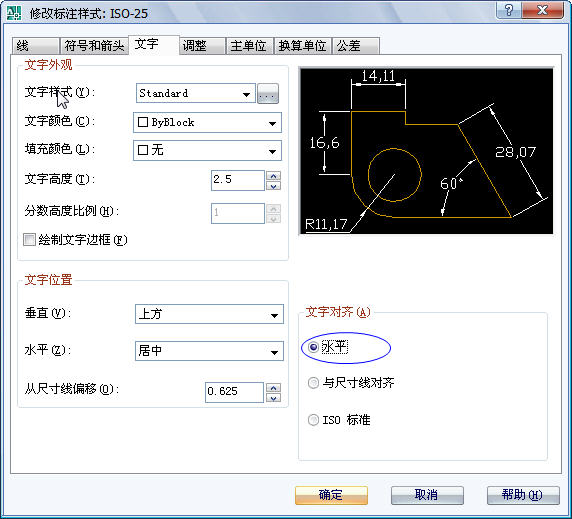Click the 从尺寸线偏移 value field
572x519 pixels.
click(235, 392)
